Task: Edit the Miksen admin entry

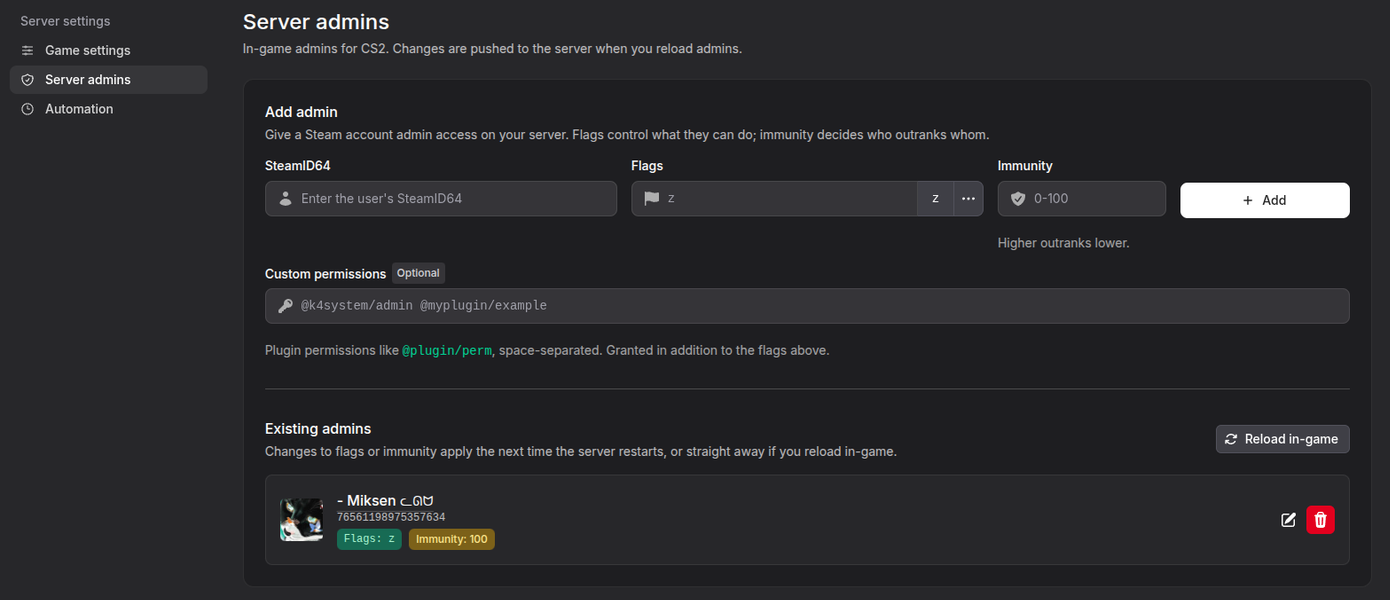Action: (x=1289, y=520)
